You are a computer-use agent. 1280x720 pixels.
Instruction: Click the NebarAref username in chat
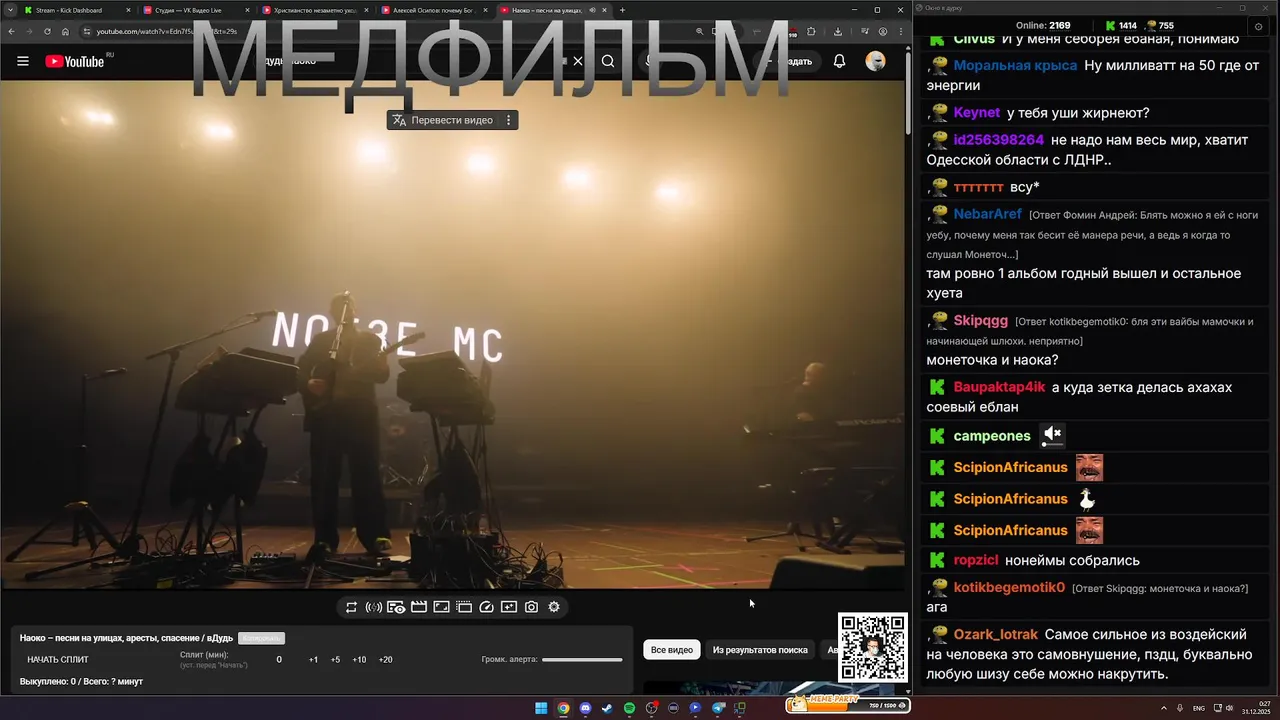point(988,214)
